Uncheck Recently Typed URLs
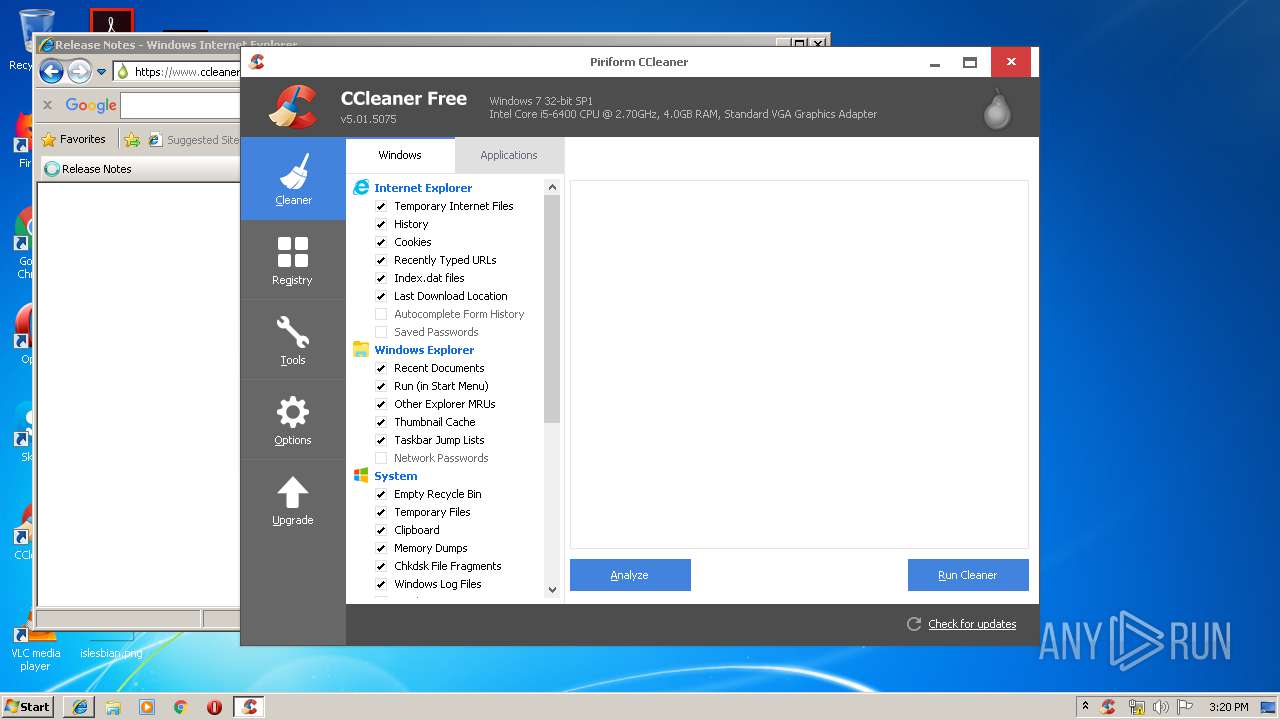1280x720 pixels. tap(381, 260)
